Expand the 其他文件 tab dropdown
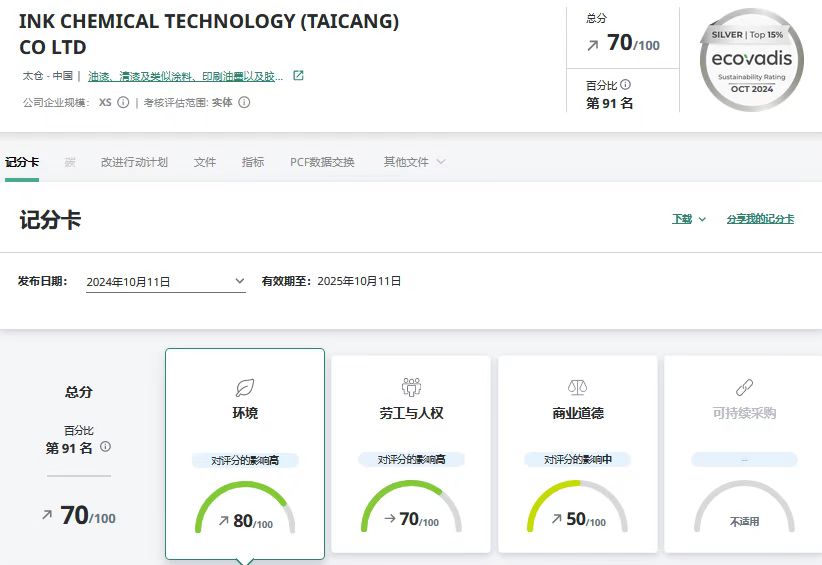The height and width of the screenshot is (565, 822). 414,162
